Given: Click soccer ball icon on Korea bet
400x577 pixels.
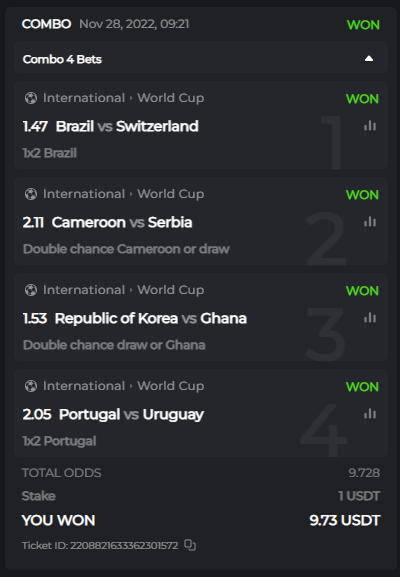Looking at the screenshot, I should 31,290.
